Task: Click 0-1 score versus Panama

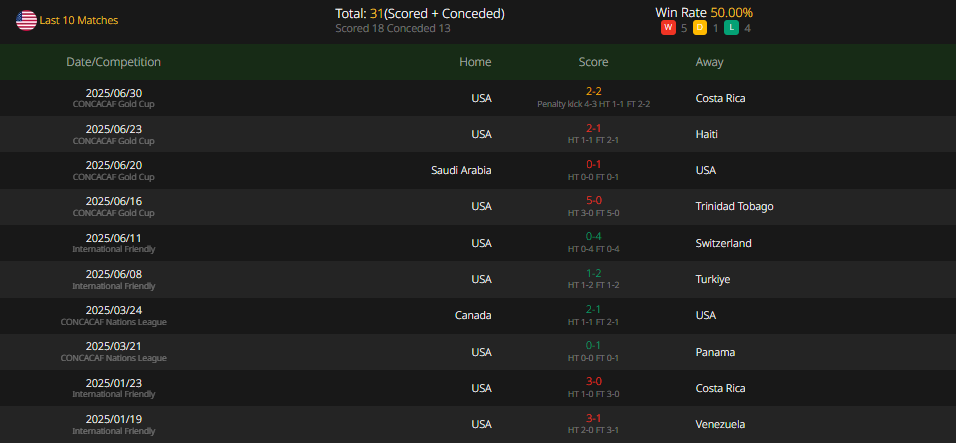Action: [x=594, y=345]
